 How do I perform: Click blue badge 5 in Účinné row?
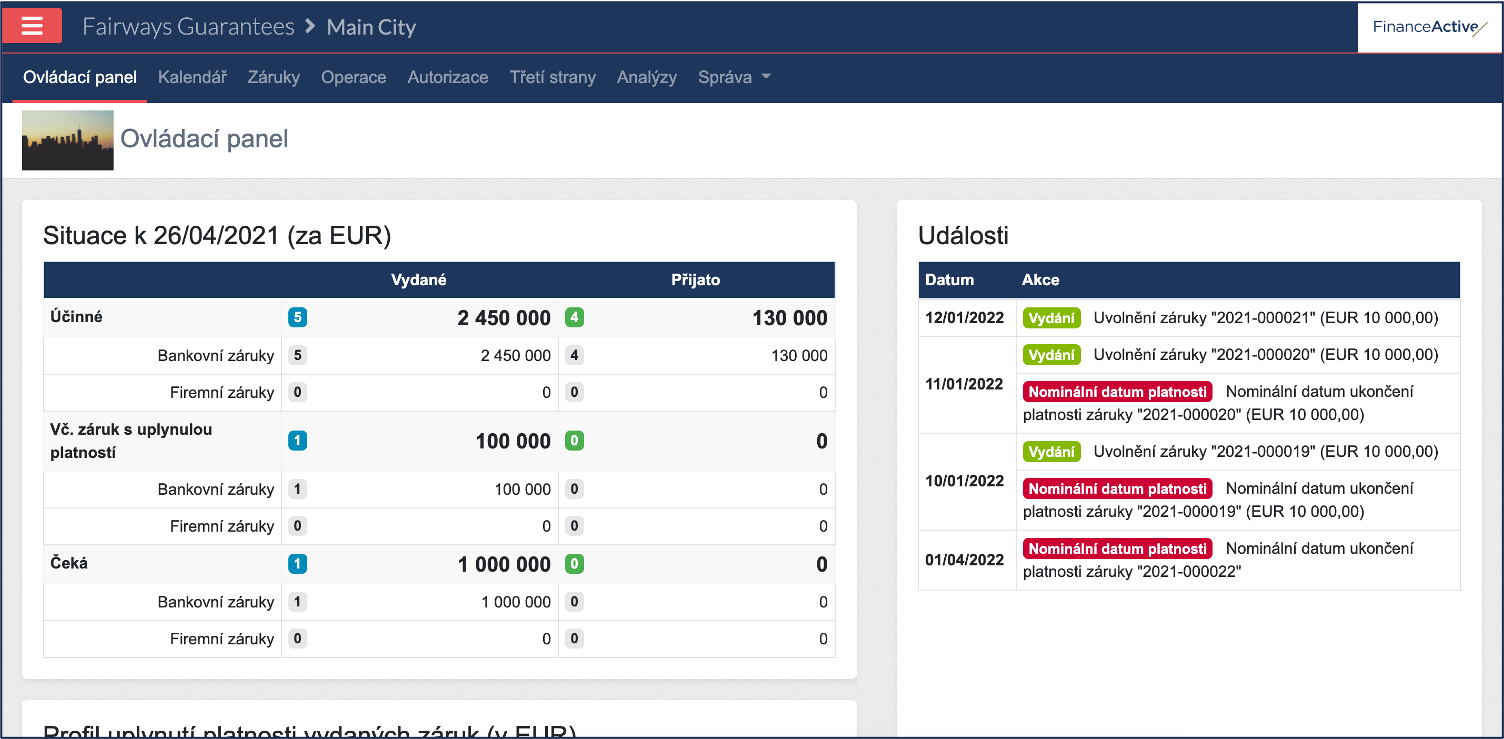point(297,318)
